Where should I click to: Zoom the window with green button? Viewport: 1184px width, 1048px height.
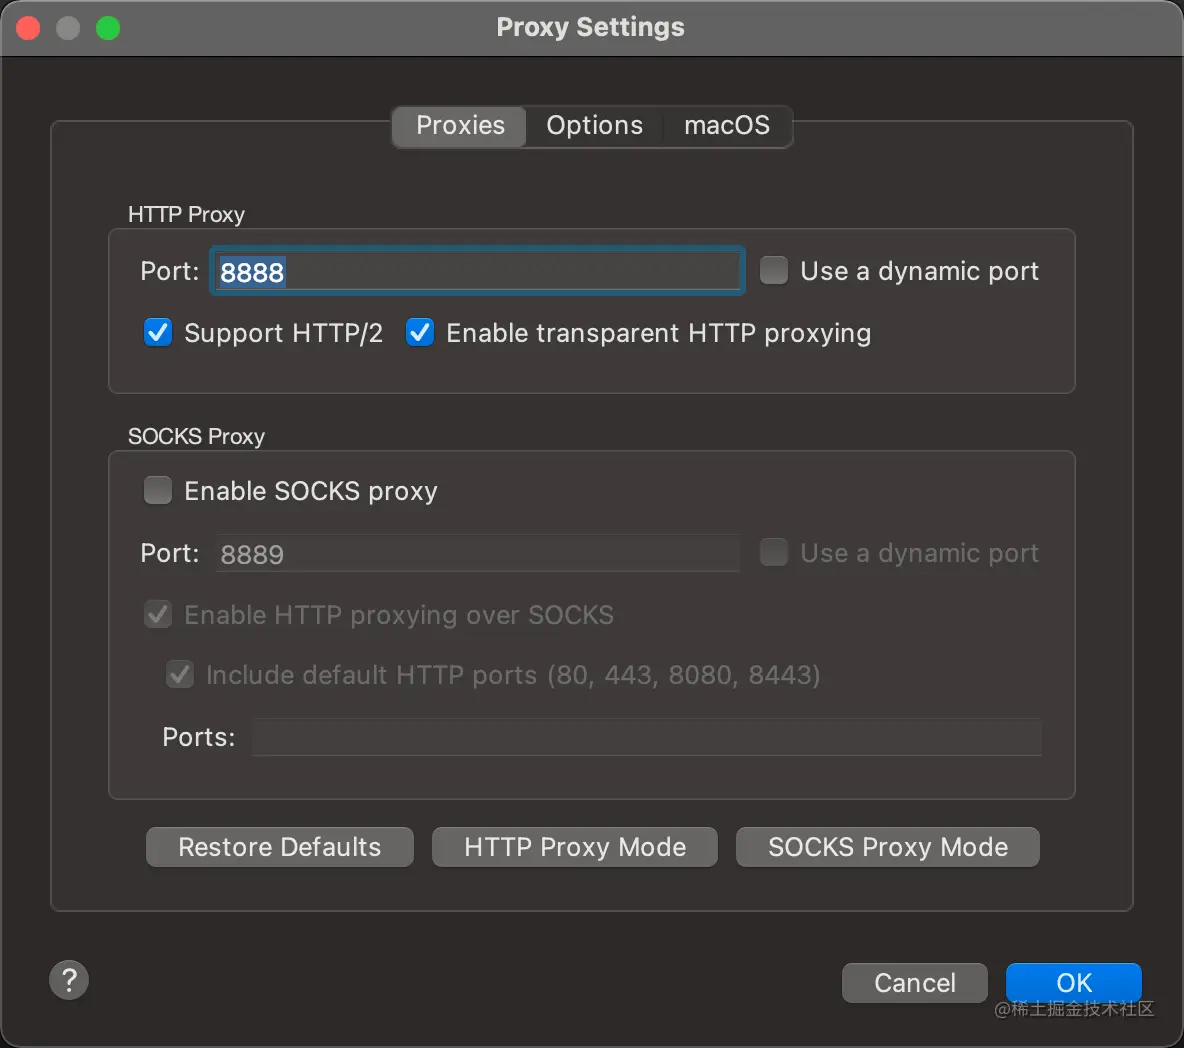(108, 28)
